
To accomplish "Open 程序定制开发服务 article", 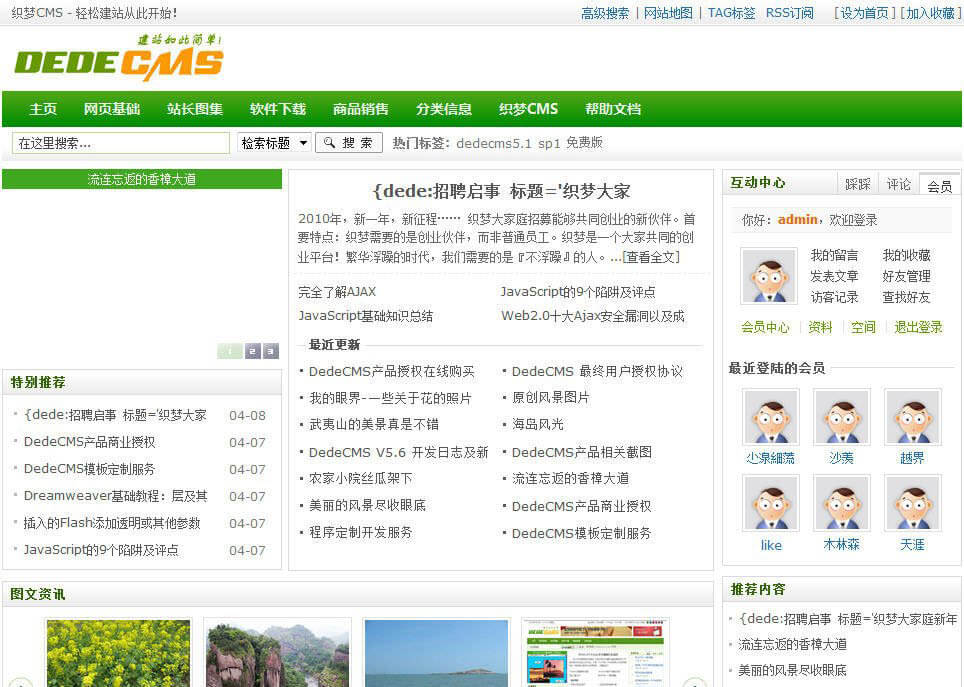I will [x=360, y=533].
